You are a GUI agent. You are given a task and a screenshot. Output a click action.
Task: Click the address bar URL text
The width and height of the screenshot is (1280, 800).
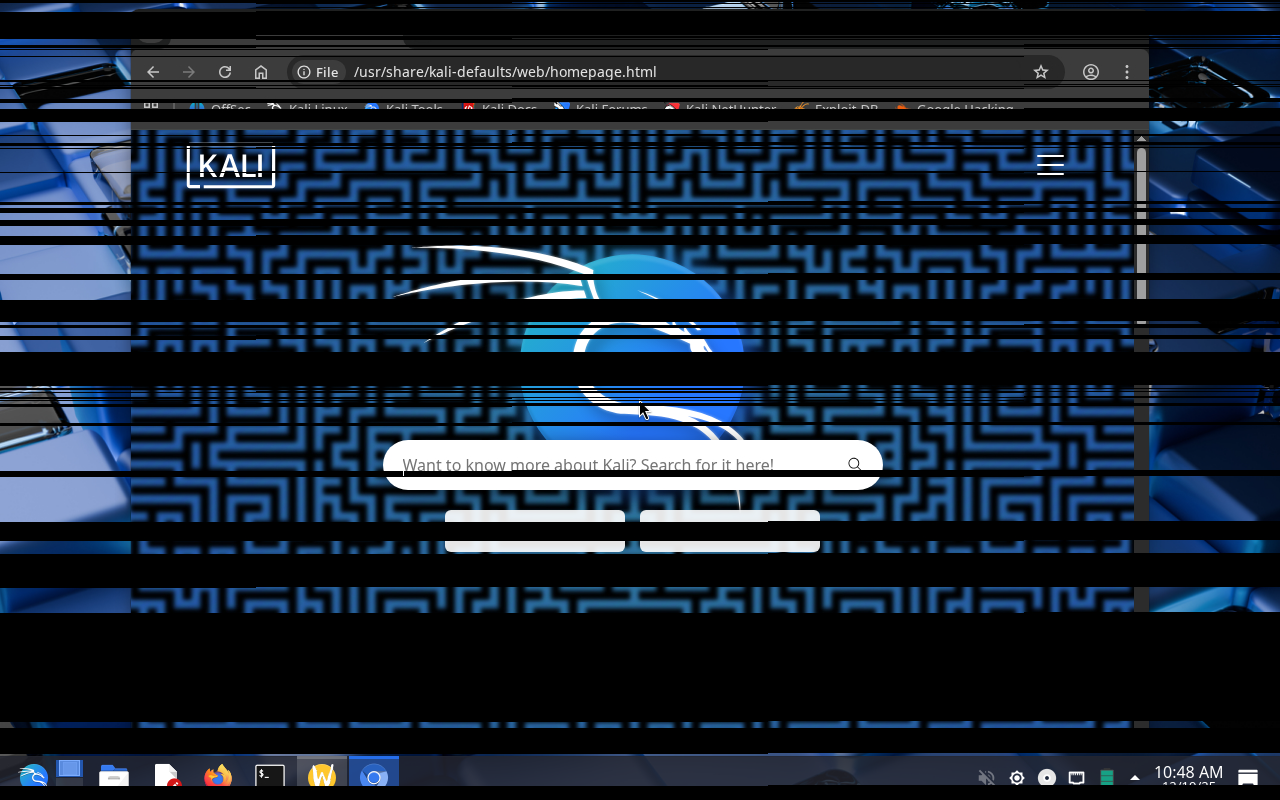click(505, 72)
